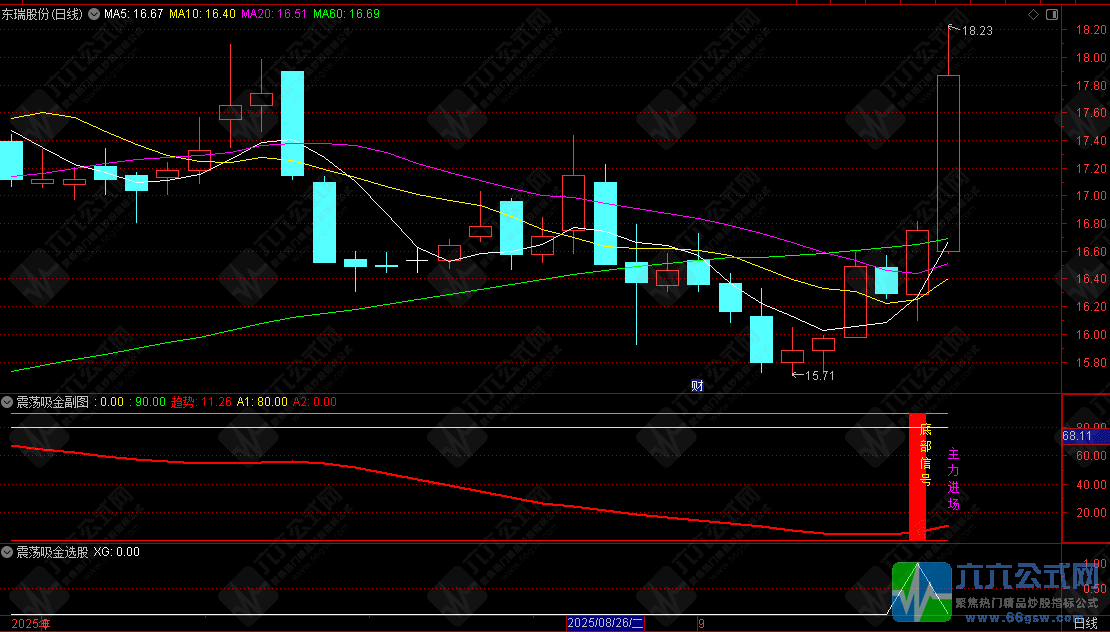Screen dimensions: 1110x632
Task: Click the magenta 主力进场 signal label
Action: coord(954,479)
